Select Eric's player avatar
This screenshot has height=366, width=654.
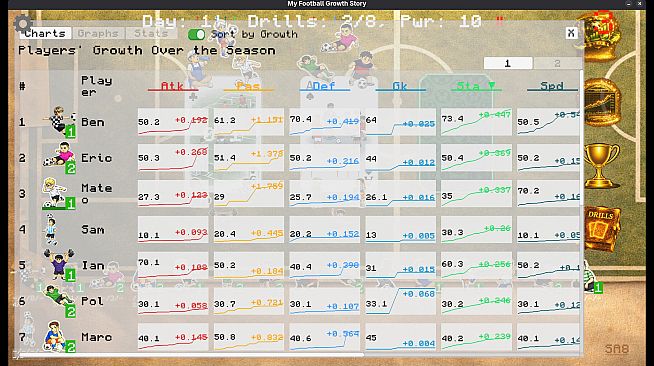click(59, 158)
